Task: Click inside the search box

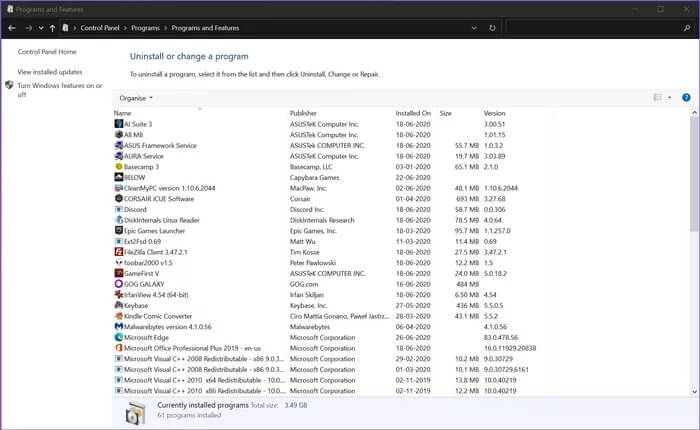Action: [594, 28]
